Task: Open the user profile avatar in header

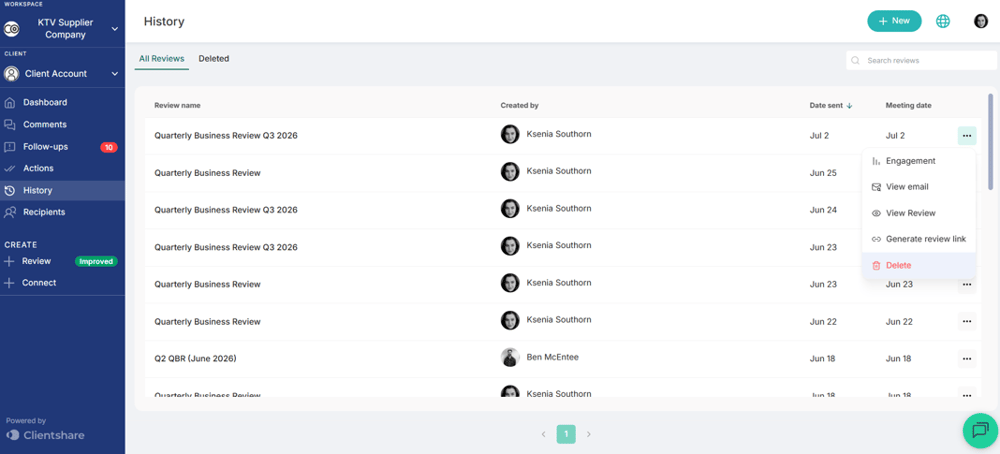Action: (x=981, y=21)
